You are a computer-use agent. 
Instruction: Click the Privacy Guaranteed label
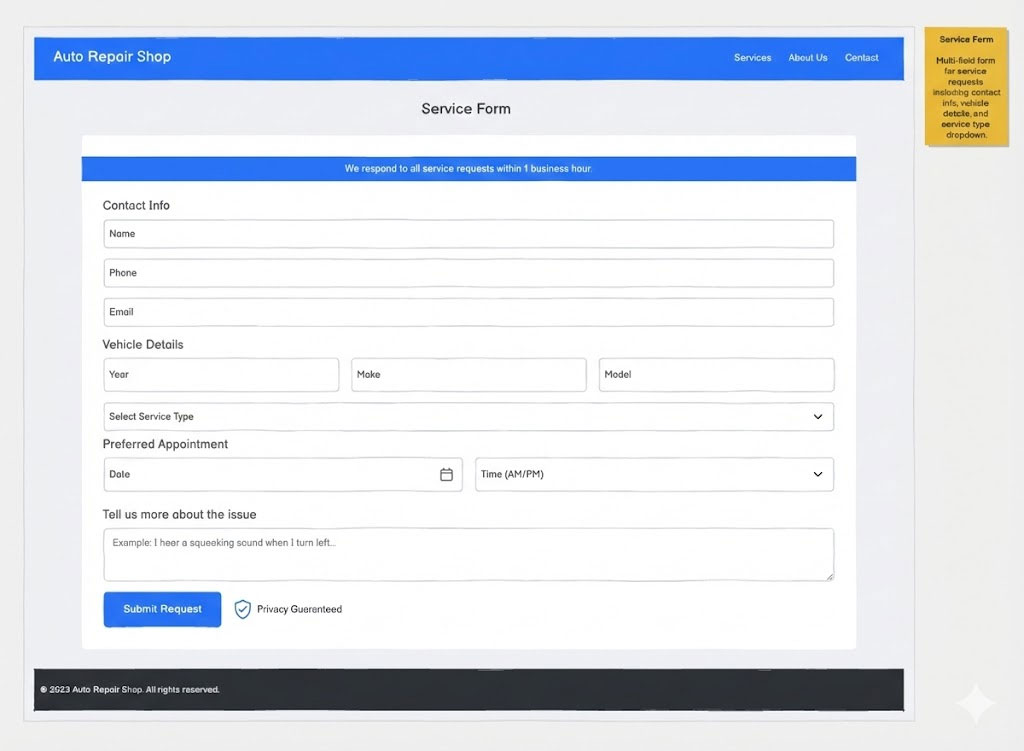click(299, 609)
